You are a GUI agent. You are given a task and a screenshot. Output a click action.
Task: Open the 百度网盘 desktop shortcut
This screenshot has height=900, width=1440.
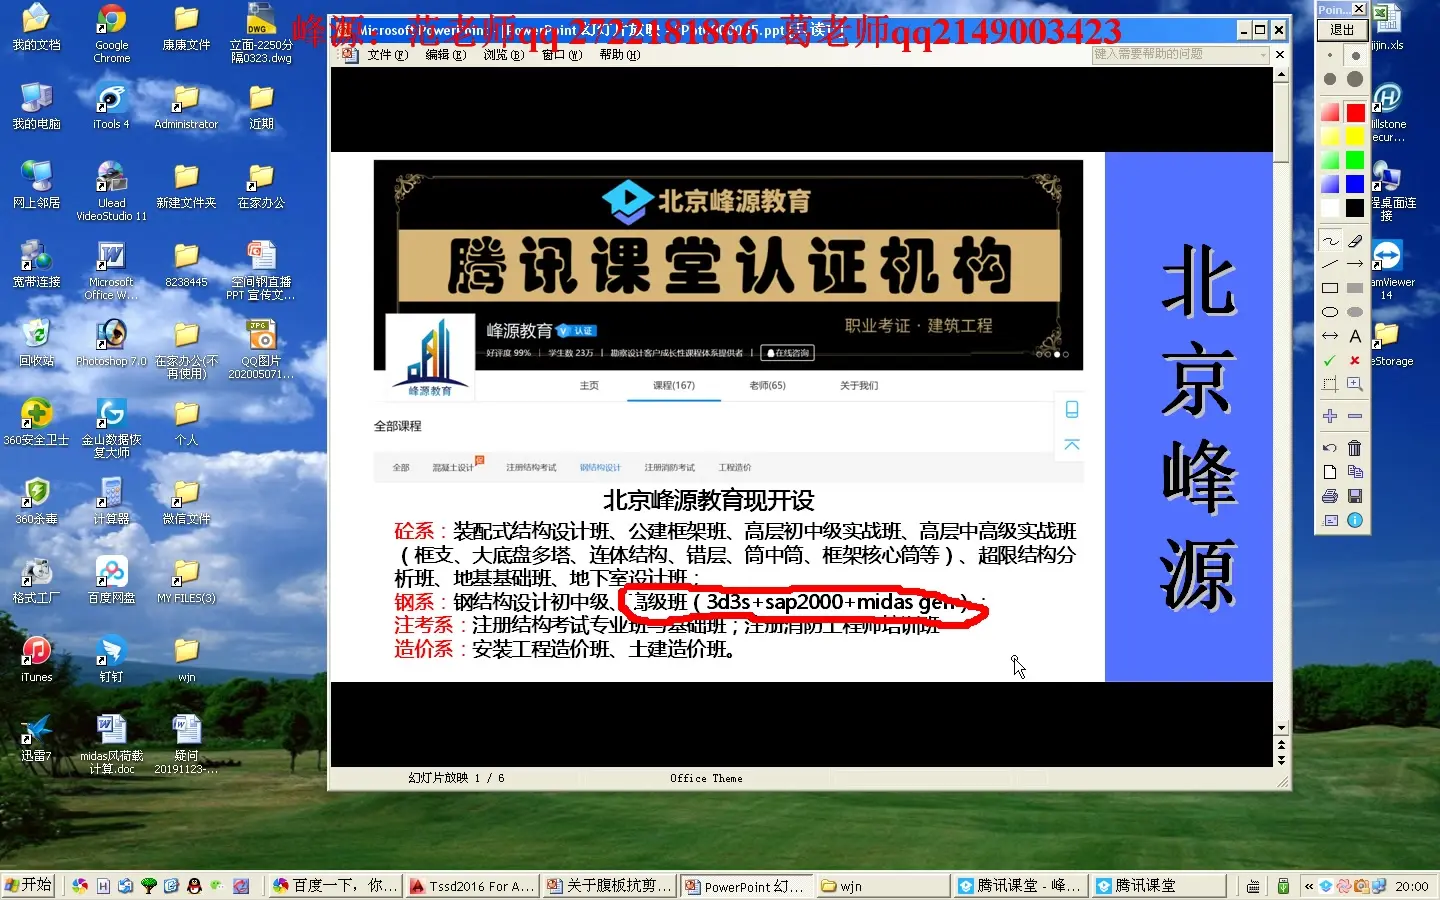[x=111, y=579]
